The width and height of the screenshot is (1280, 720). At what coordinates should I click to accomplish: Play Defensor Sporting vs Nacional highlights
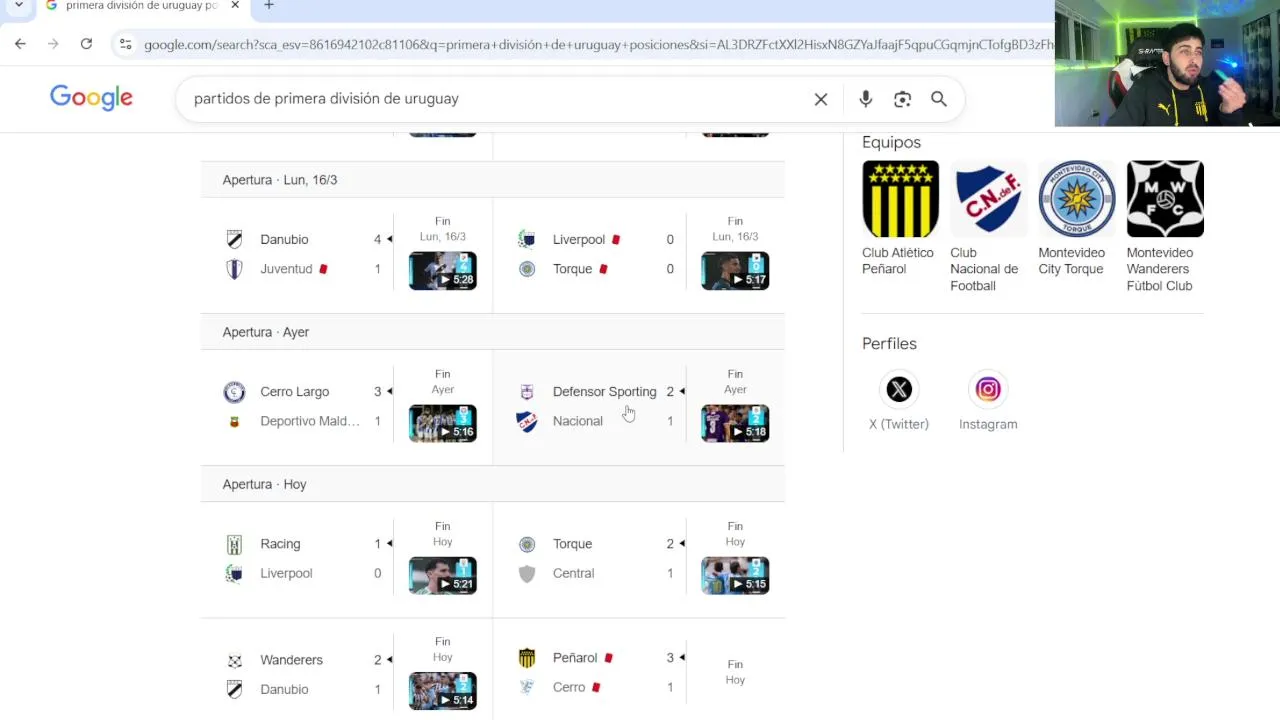(735, 423)
